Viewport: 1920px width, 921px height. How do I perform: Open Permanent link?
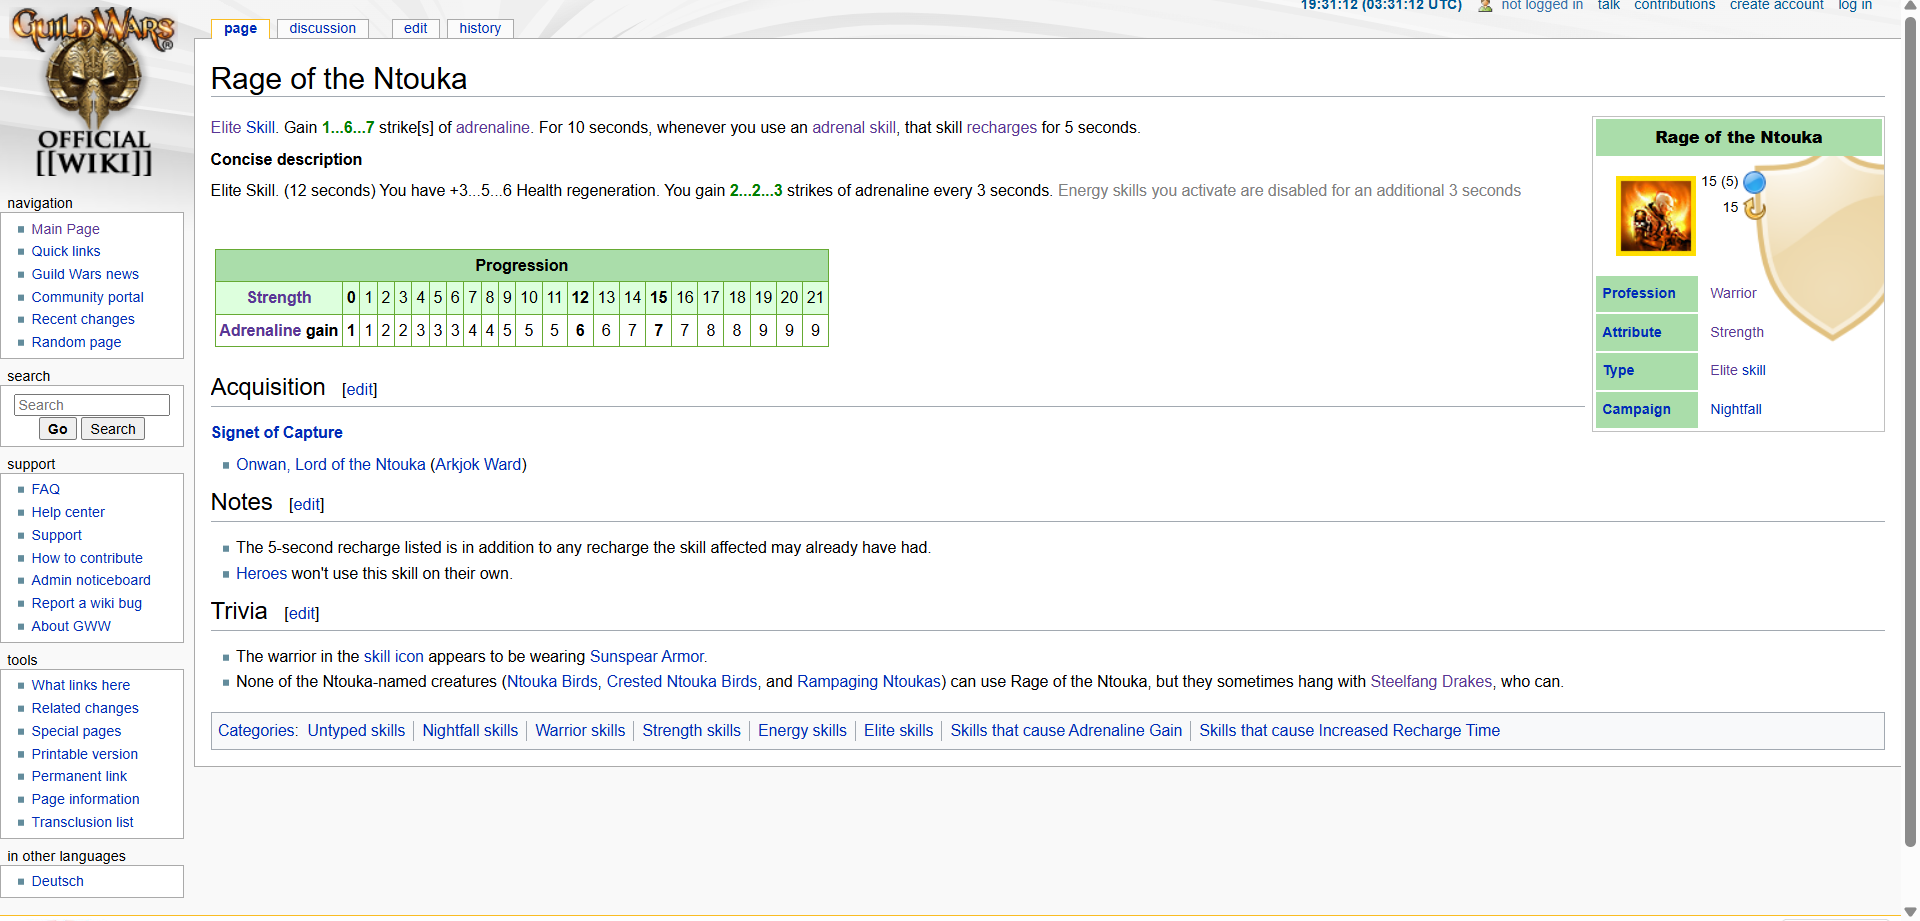[79, 776]
